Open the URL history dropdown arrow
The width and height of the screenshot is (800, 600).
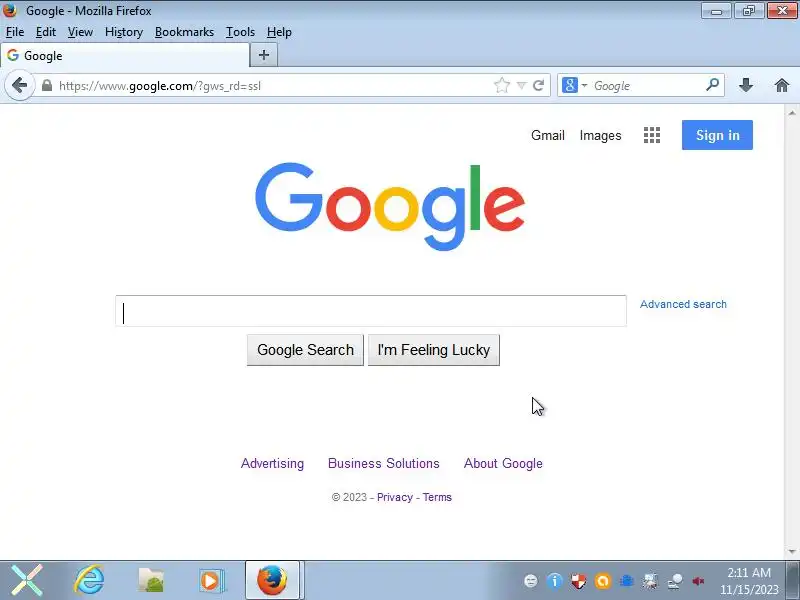pyautogui.click(x=521, y=86)
